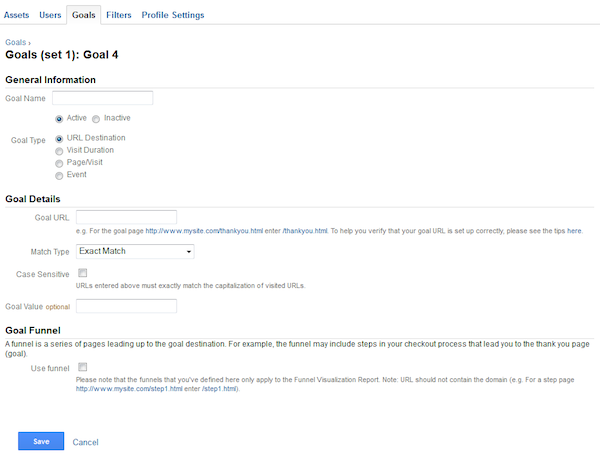600x453 pixels.
Task: Follow the tips 'here' link
Action: (x=574, y=231)
